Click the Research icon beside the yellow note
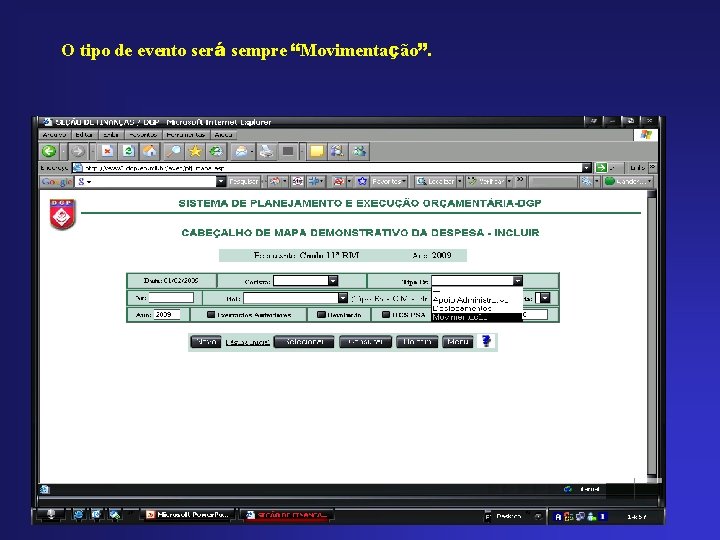 tap(338, 151)
